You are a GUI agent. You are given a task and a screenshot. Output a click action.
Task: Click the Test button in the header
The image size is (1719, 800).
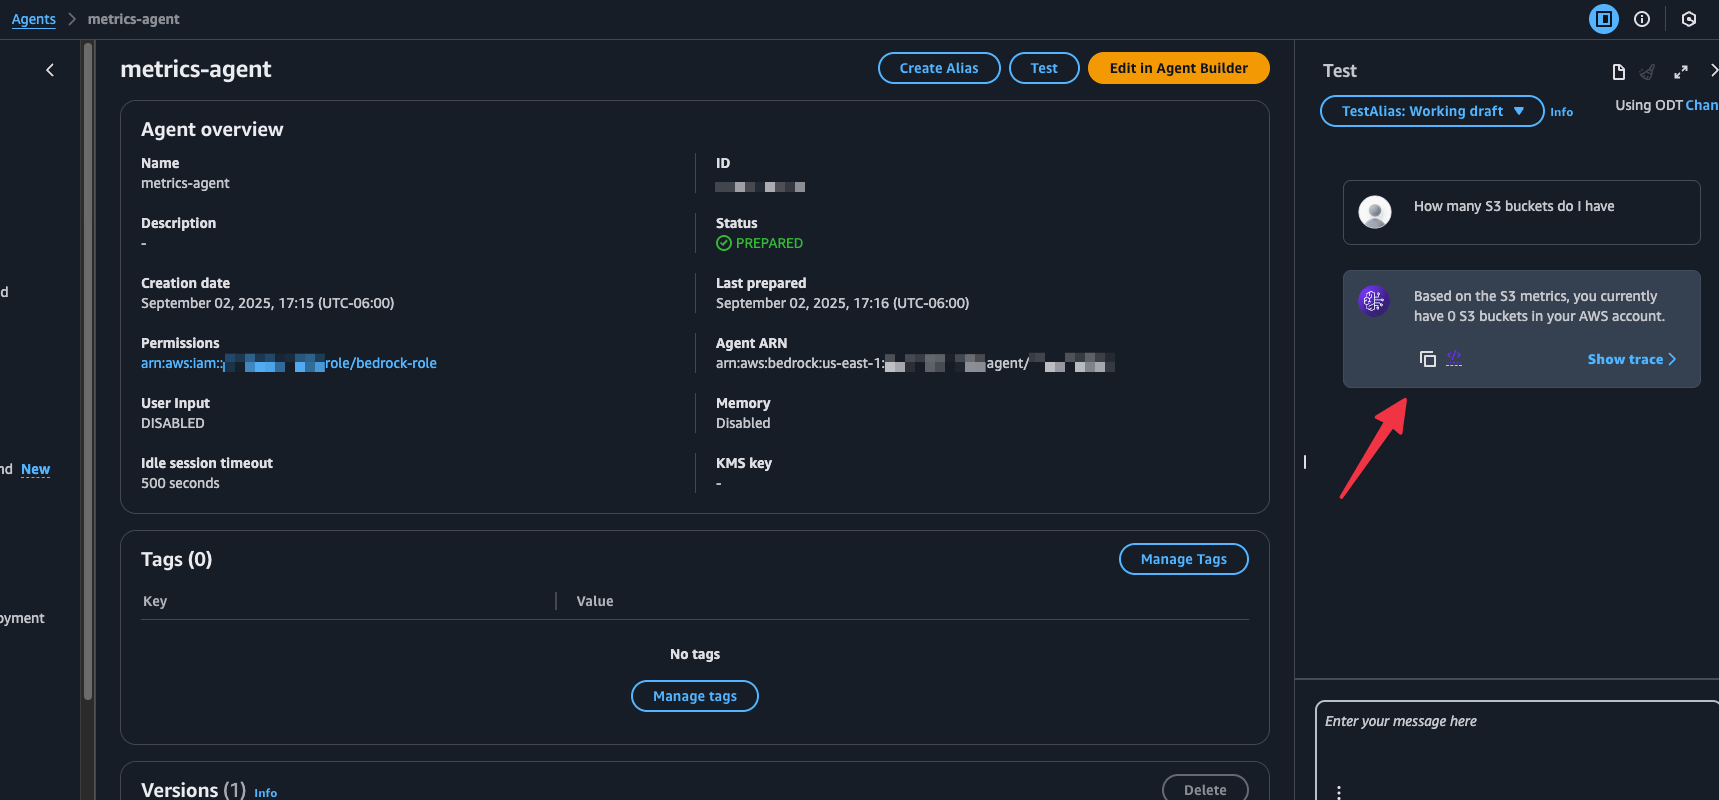coord(1044,68)
